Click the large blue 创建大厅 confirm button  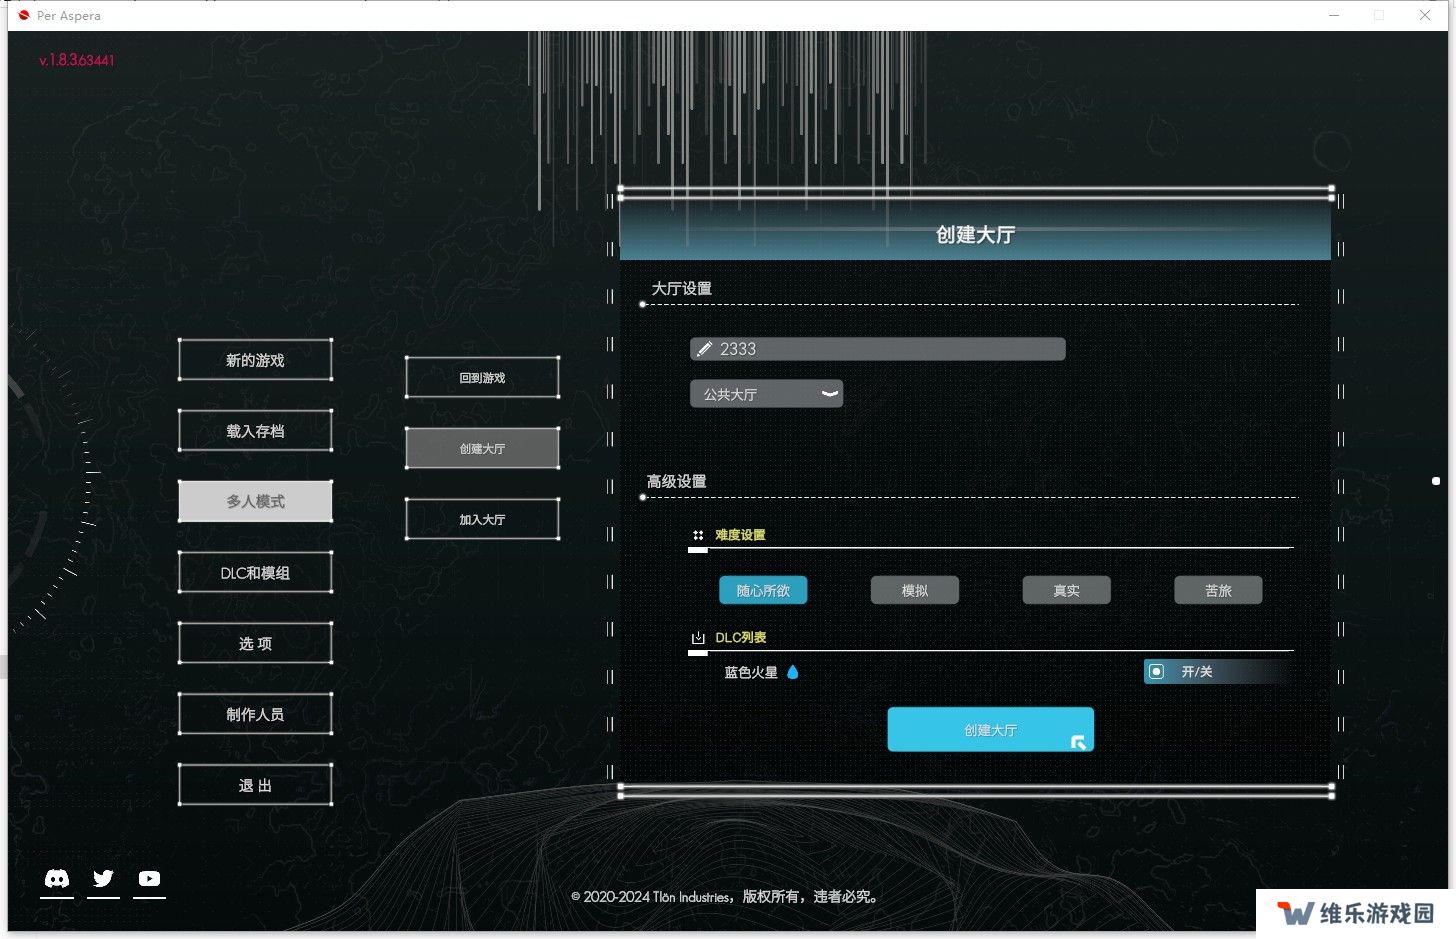point(991,730)
